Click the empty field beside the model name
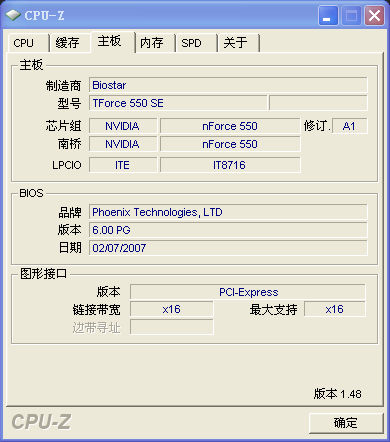This screenshot has width=390, height=442. tap(318, 103)
